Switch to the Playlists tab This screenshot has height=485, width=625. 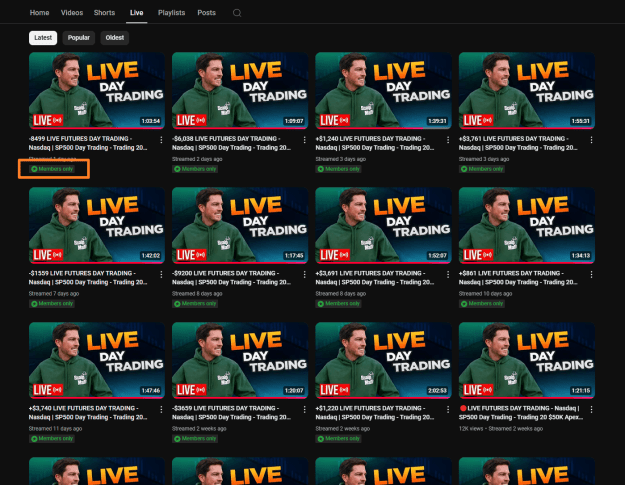[171, 13]
